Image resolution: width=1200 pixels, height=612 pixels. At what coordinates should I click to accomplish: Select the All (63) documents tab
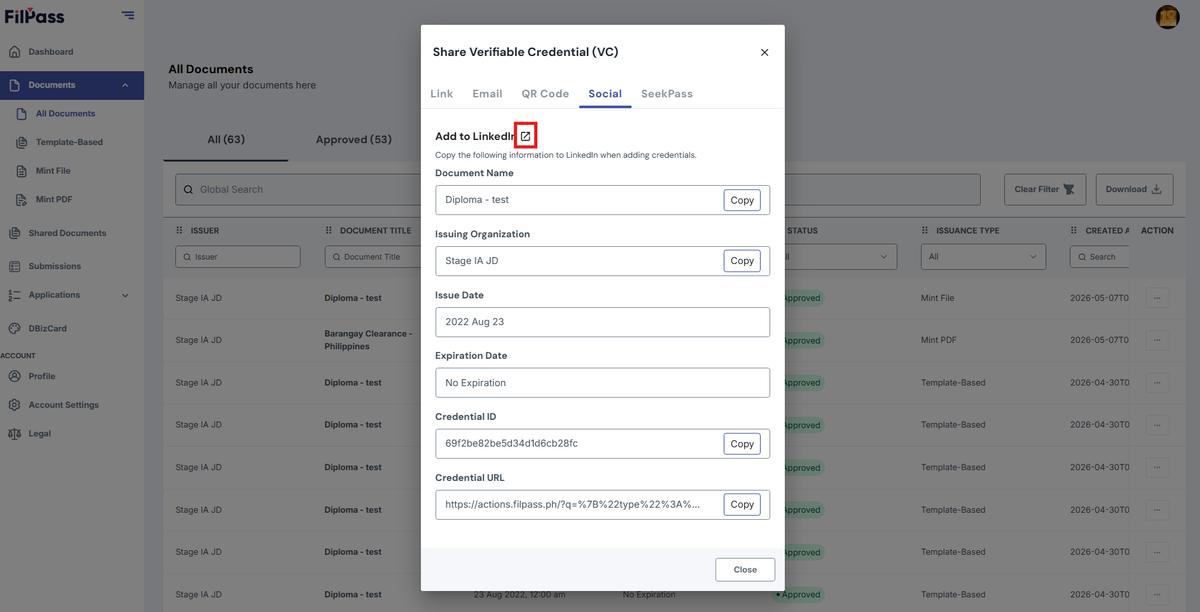click(x=226, y=140)
